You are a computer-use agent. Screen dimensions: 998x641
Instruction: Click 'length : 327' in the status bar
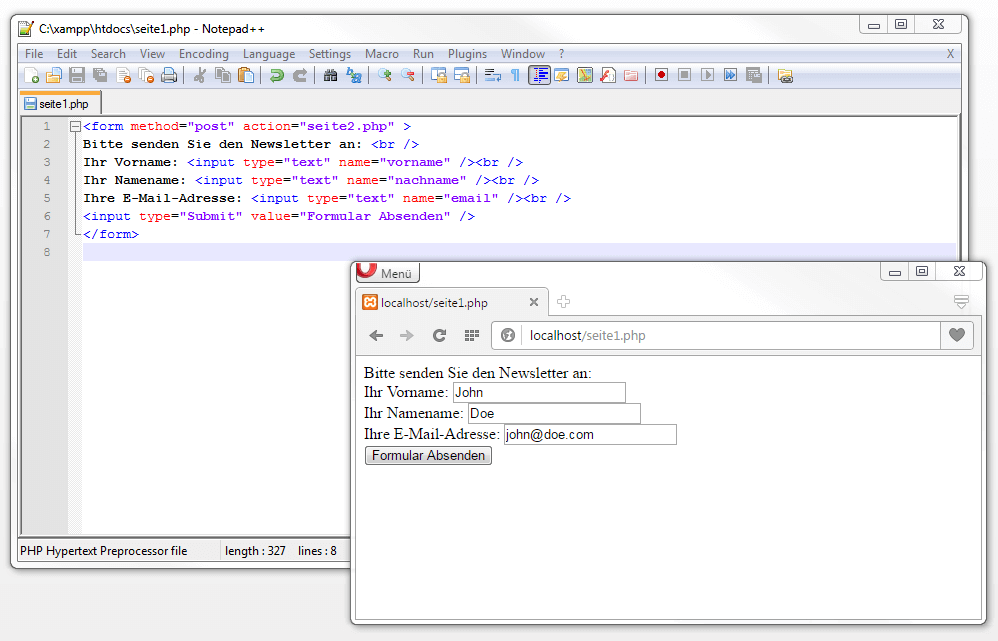click(255, 551)
